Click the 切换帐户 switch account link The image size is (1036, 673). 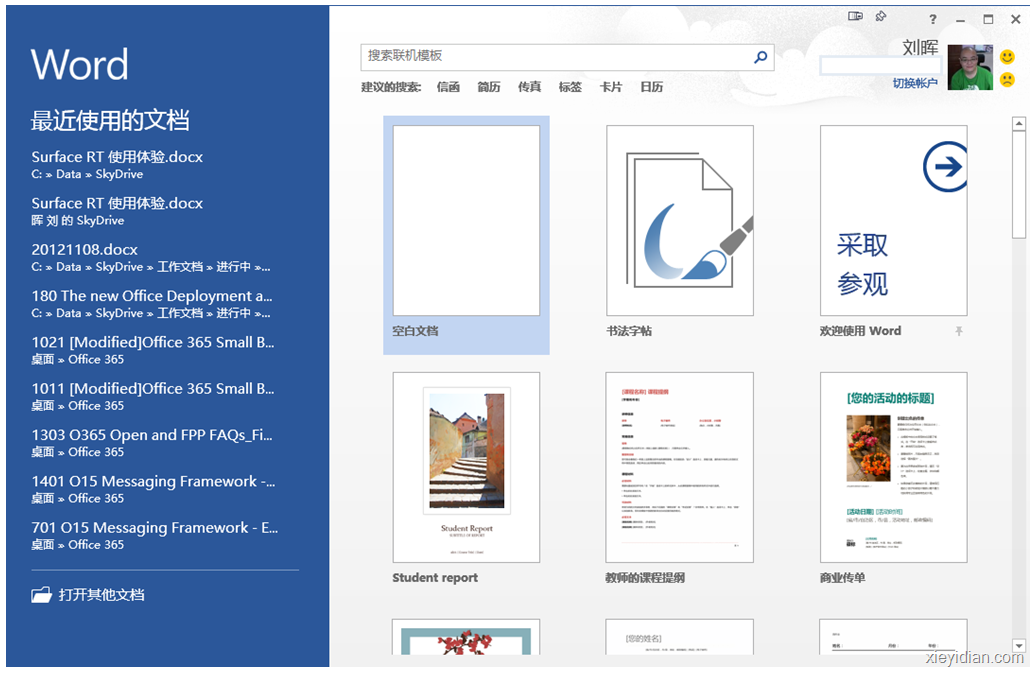[915, 83]
